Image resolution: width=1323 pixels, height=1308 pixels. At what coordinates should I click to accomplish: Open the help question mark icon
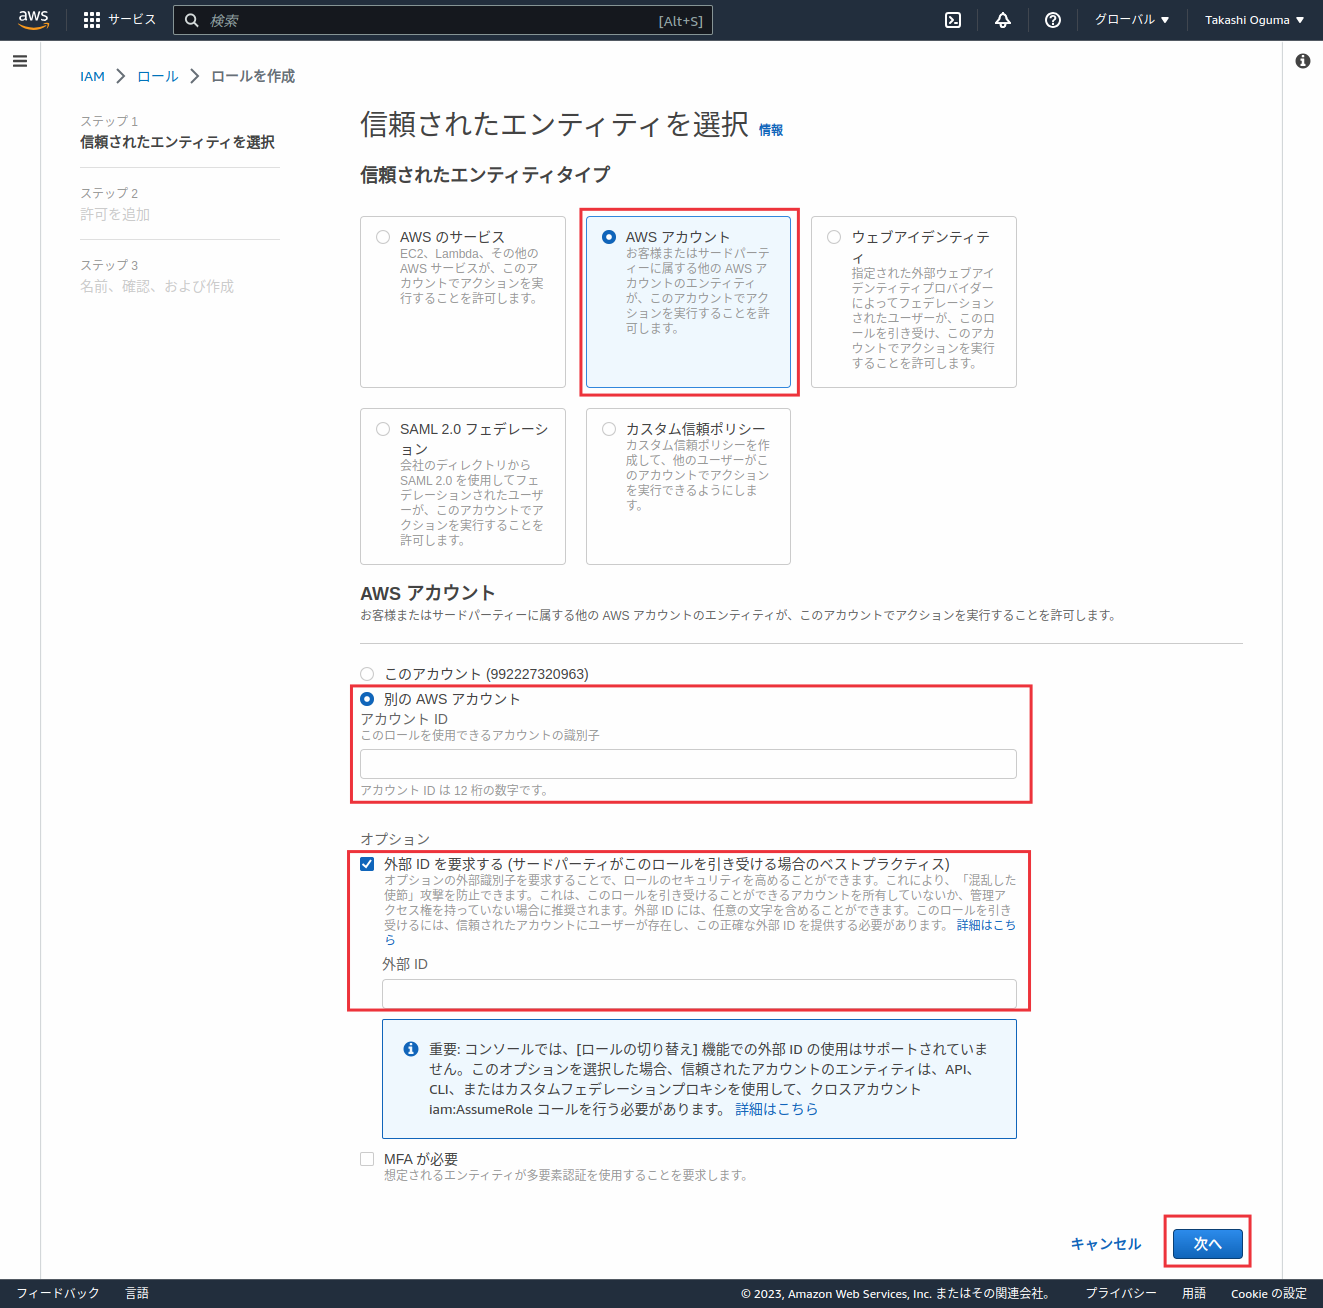(1053, 20)
